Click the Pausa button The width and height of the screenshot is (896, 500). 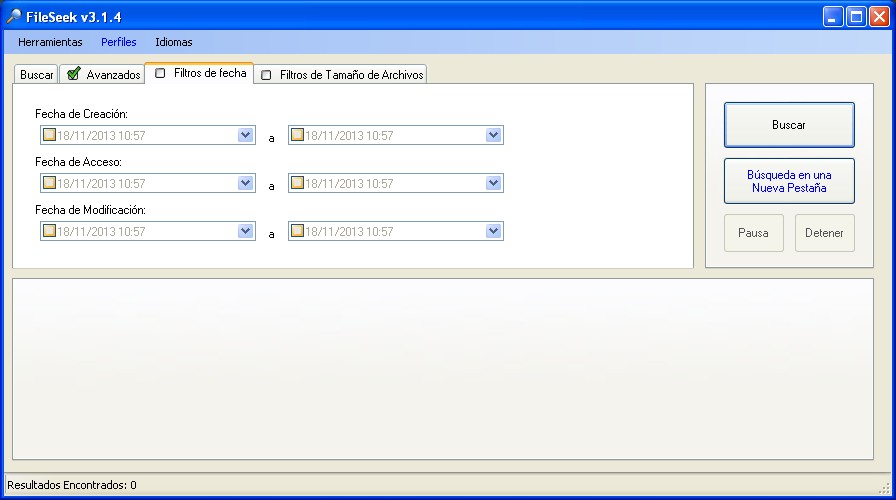coord(754,233)
